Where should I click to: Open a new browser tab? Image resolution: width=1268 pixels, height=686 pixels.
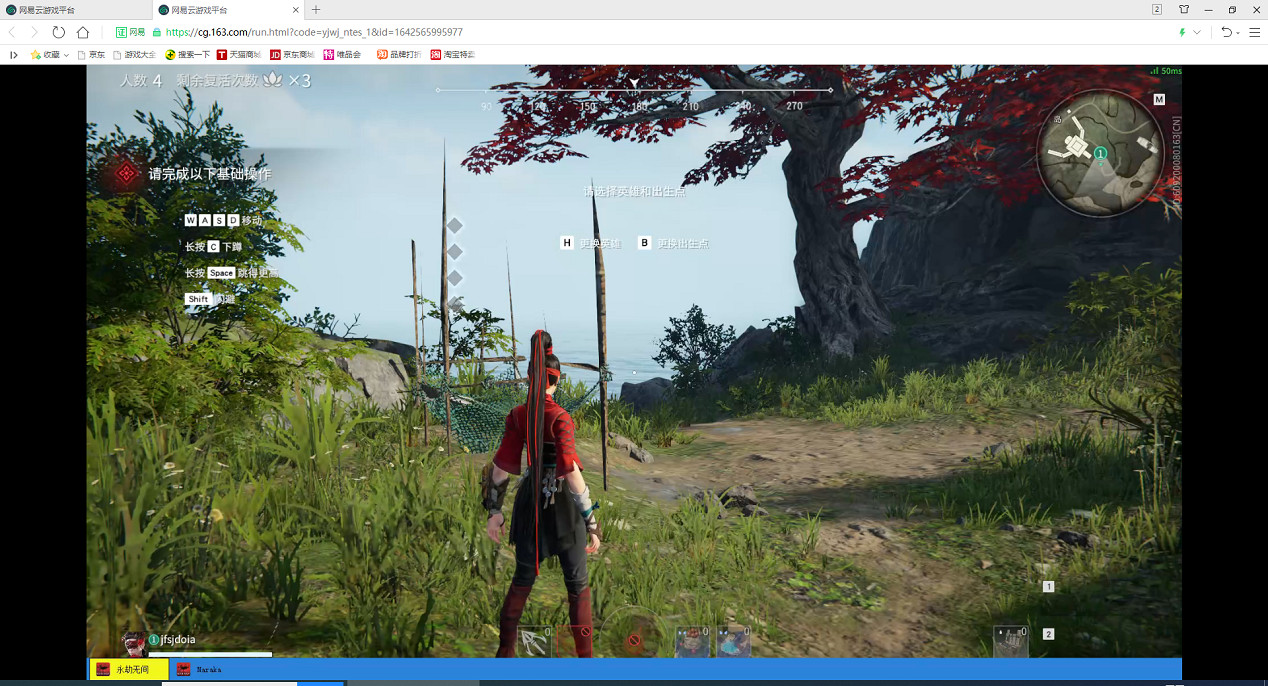click(x=316, y=9)
